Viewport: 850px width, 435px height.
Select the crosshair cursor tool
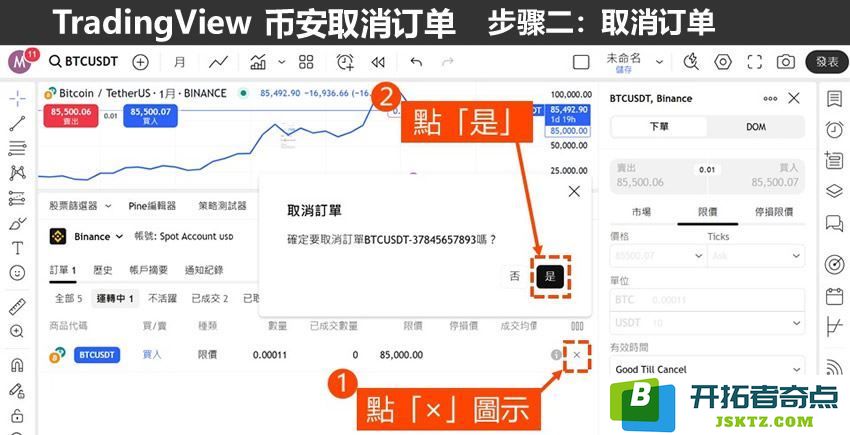pos(17,98)
